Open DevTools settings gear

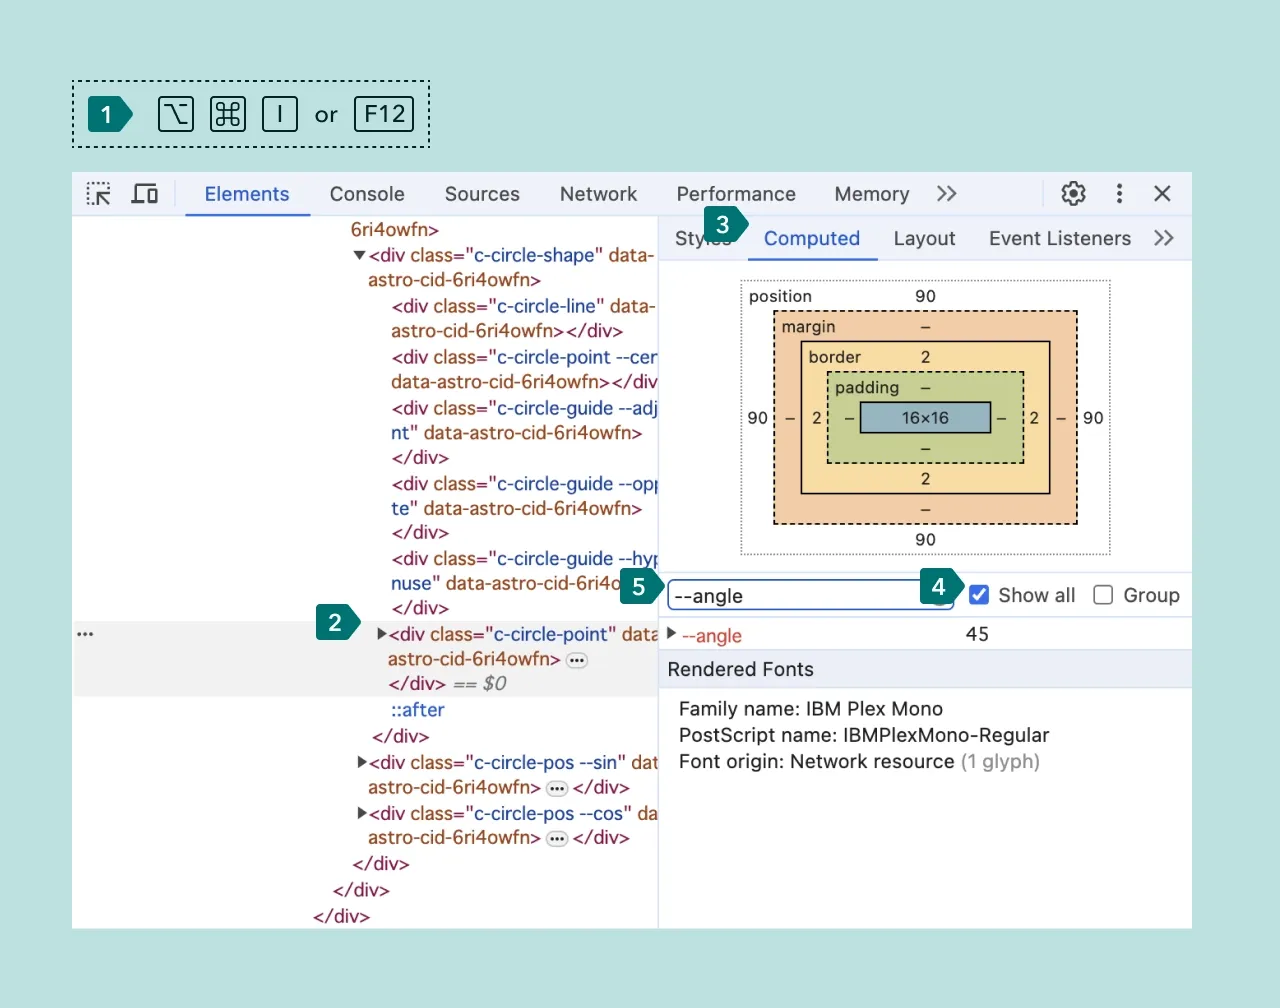pyautogui.click(x=1073, y=194)
